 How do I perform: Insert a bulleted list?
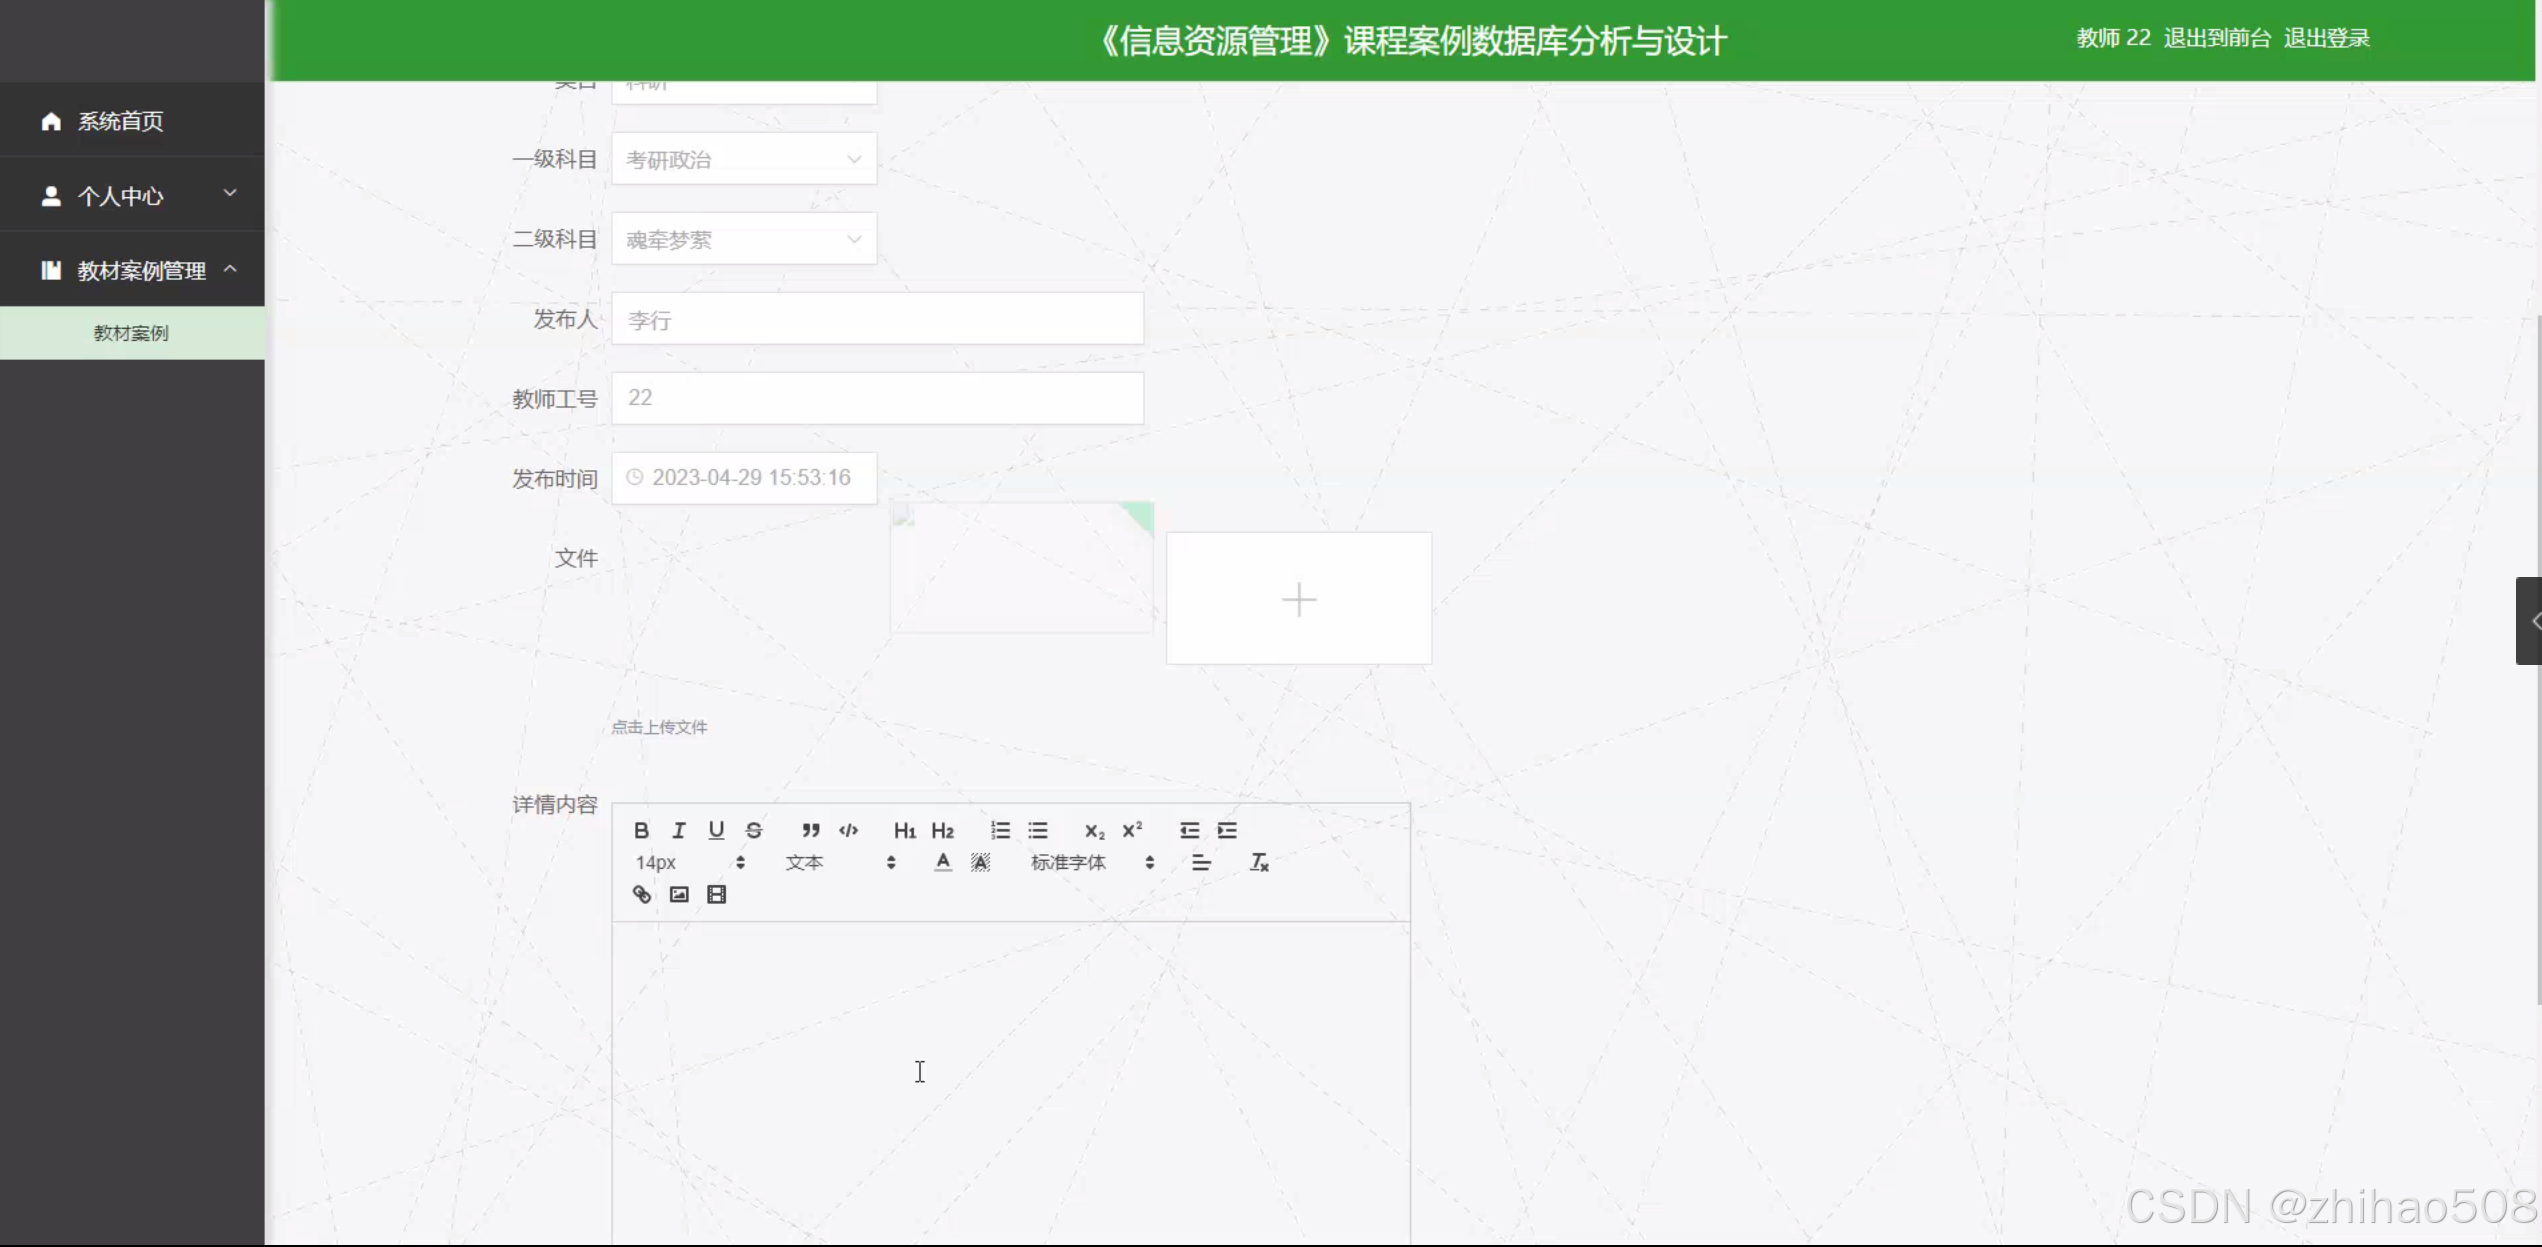point(1038,830)
